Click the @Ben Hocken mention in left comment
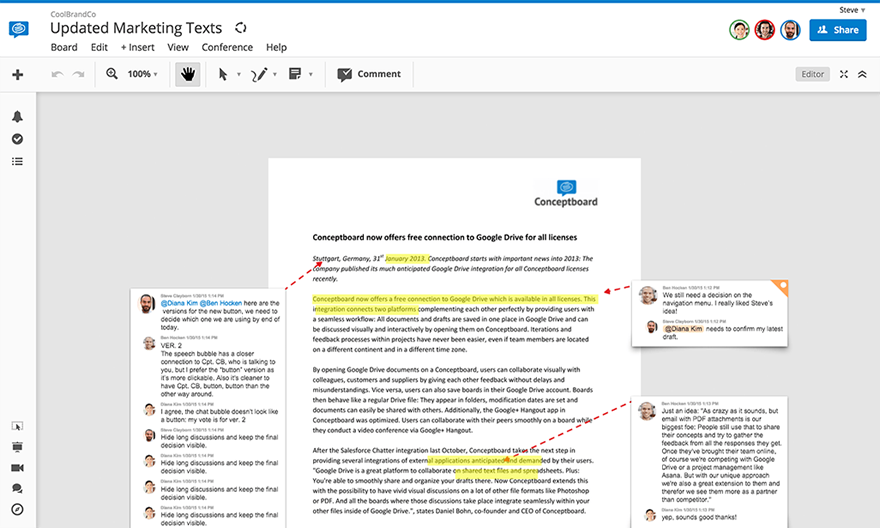Screen dimensions: 880x528 (221, 303)
